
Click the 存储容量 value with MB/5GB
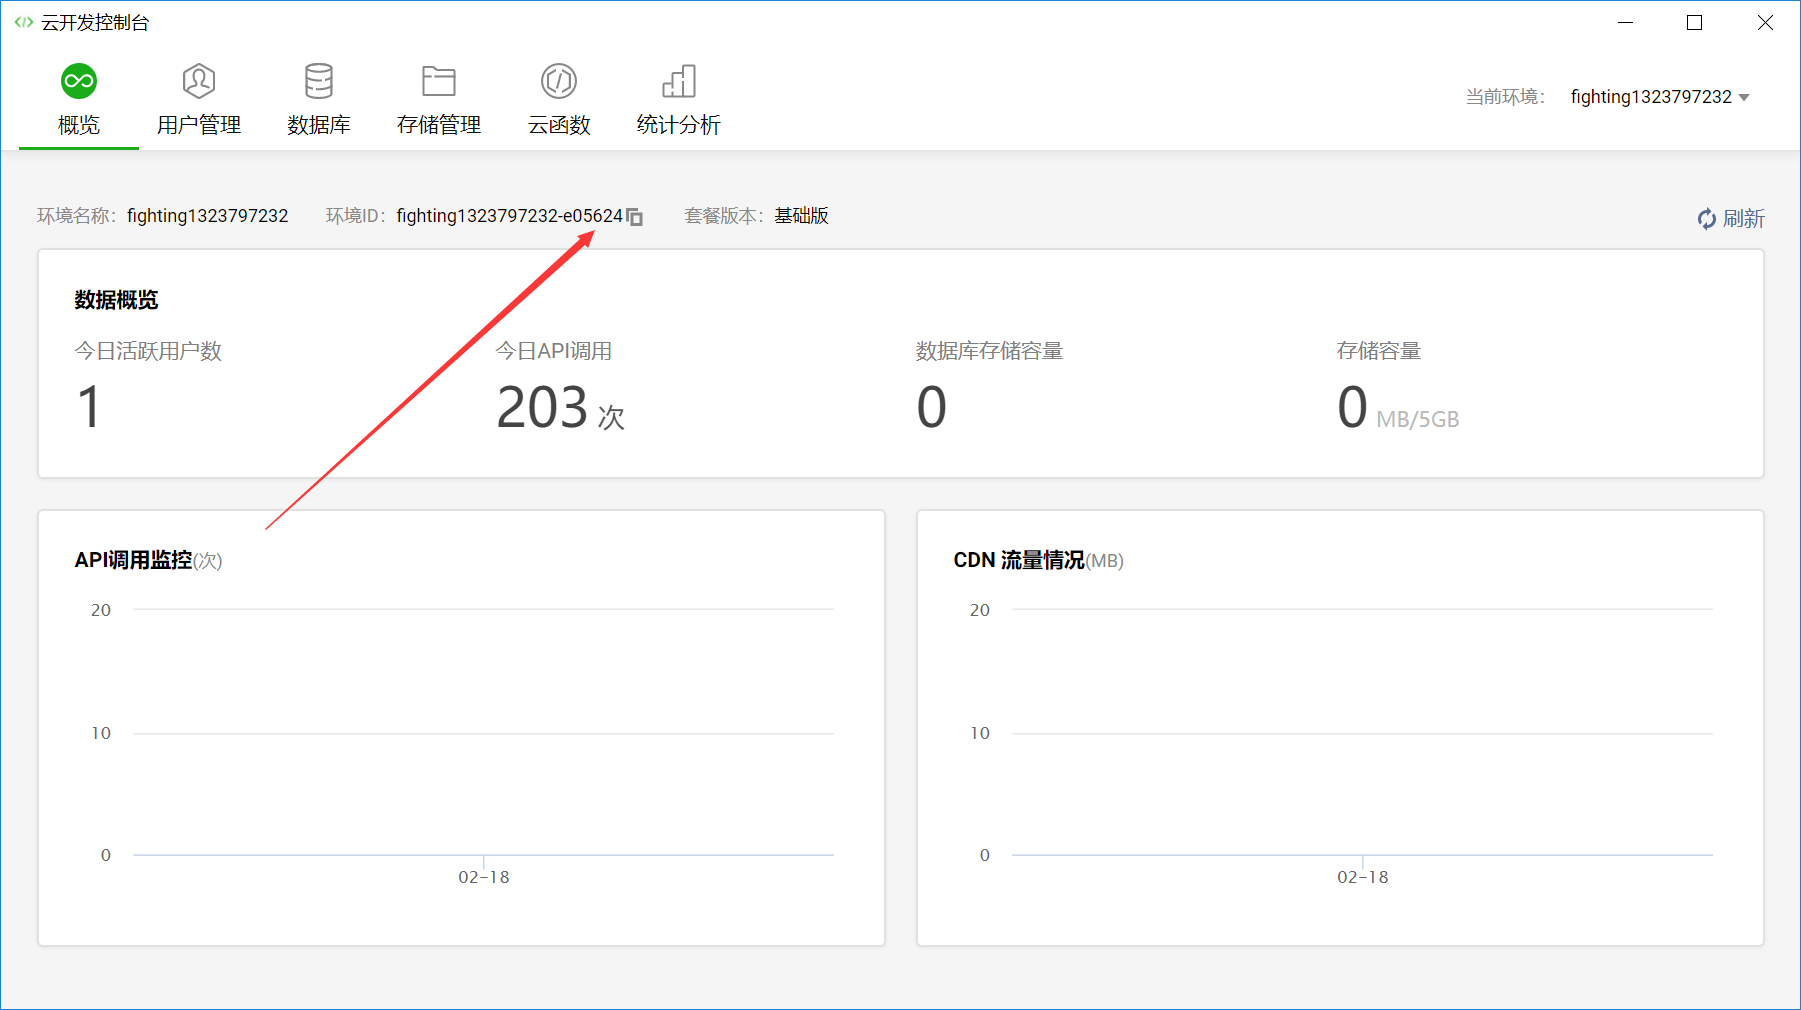click(x=1398, y=408)
